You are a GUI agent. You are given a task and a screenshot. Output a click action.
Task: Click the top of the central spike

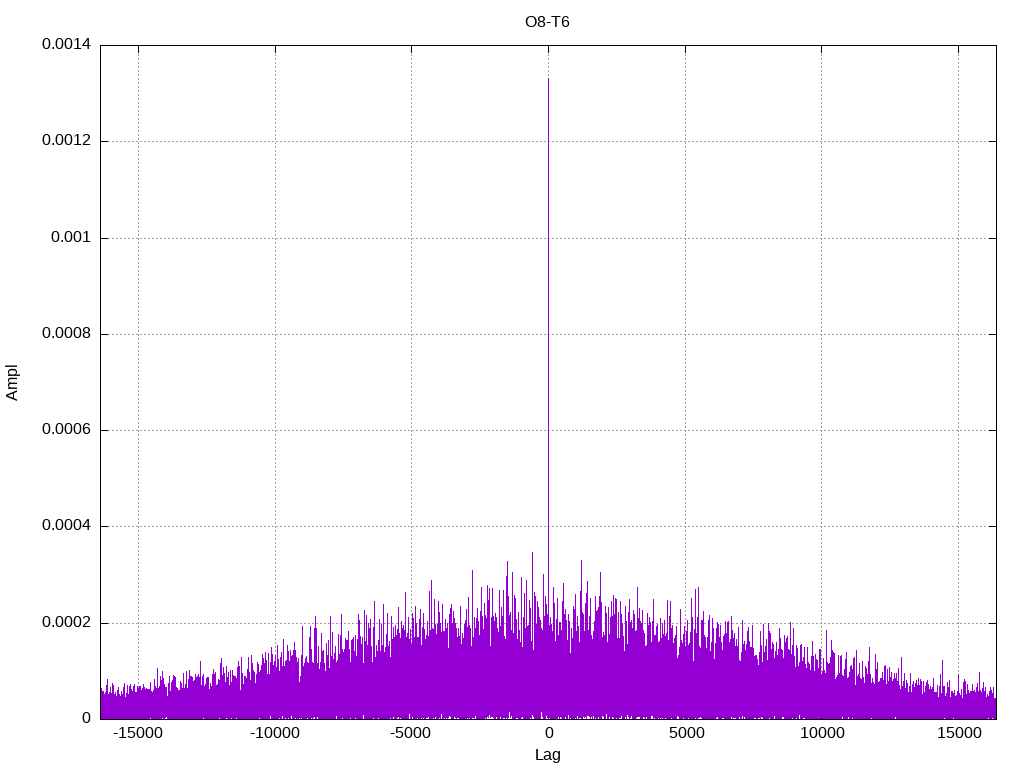548,79
